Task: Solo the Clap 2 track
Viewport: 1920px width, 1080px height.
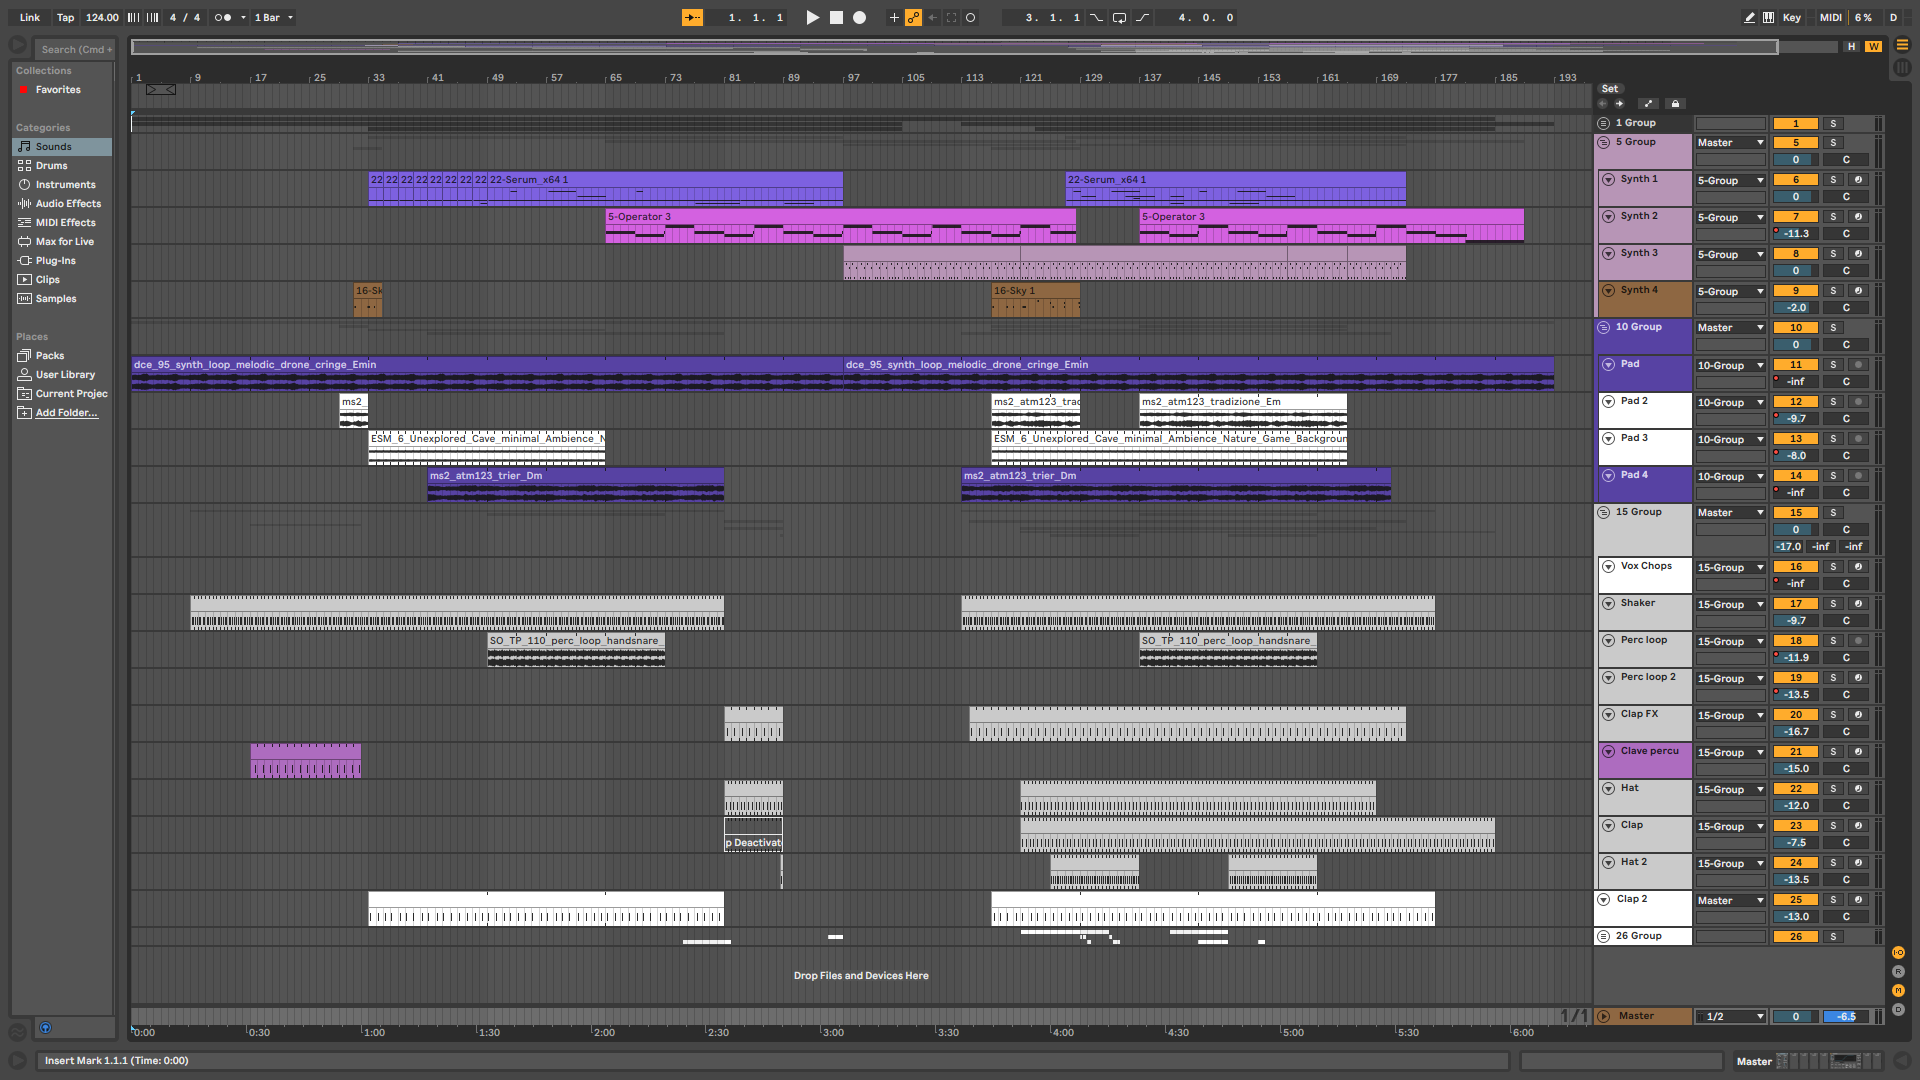Action: pos(1833,900)
